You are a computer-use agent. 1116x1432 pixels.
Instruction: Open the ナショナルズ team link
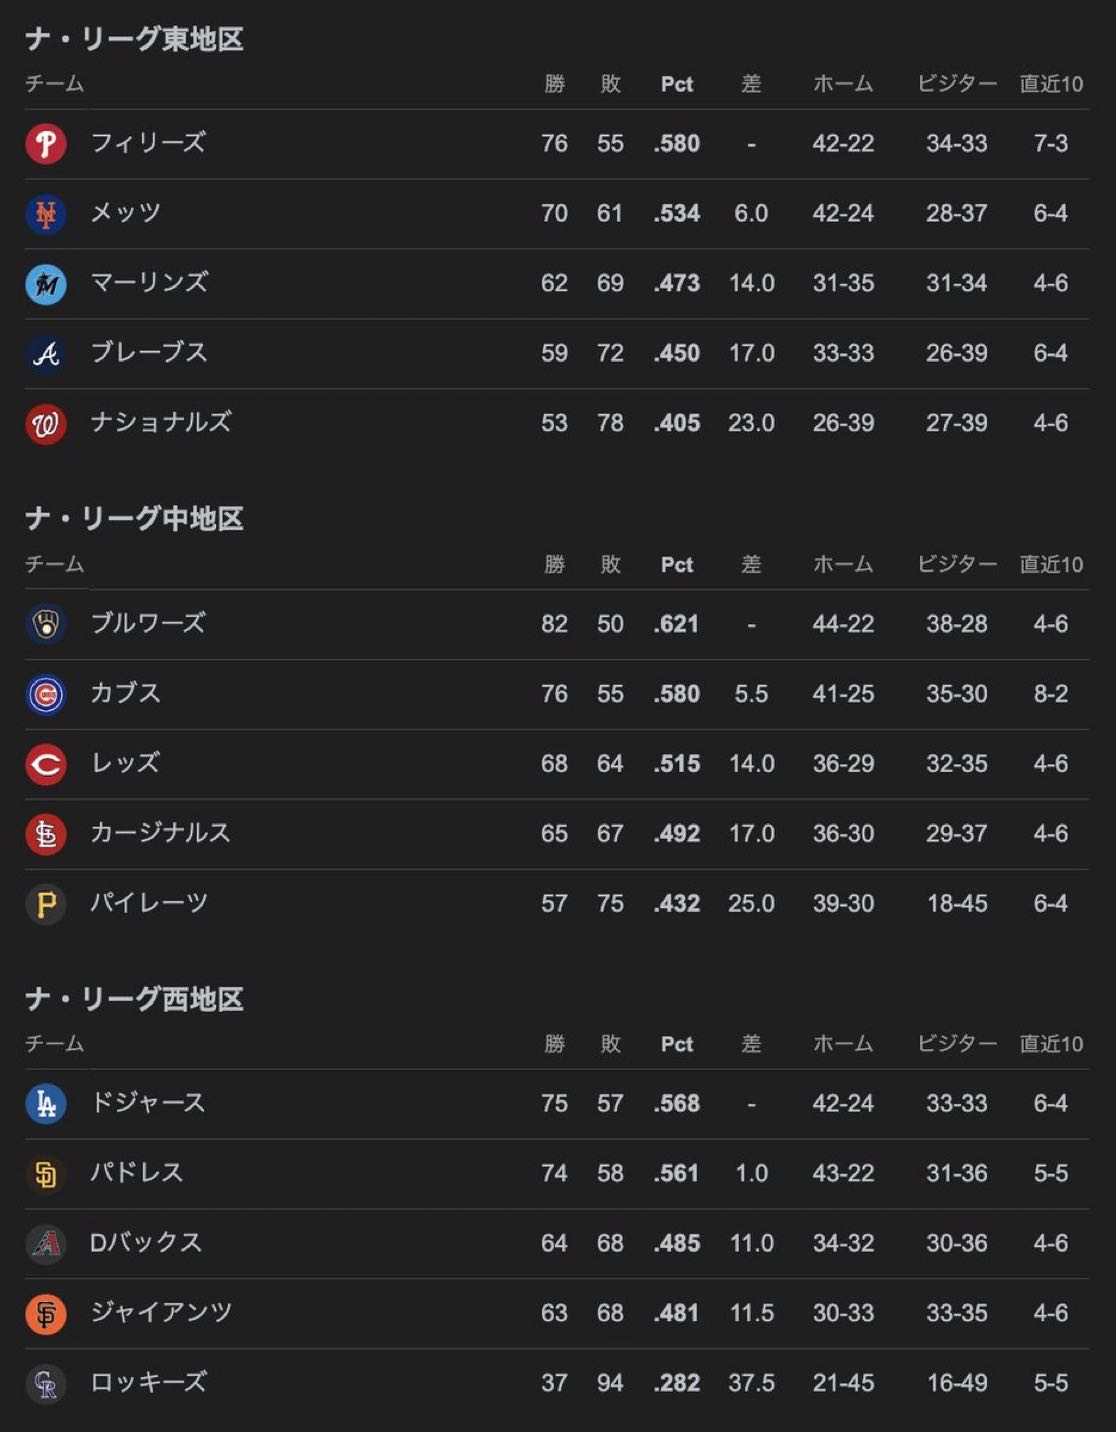161,423
